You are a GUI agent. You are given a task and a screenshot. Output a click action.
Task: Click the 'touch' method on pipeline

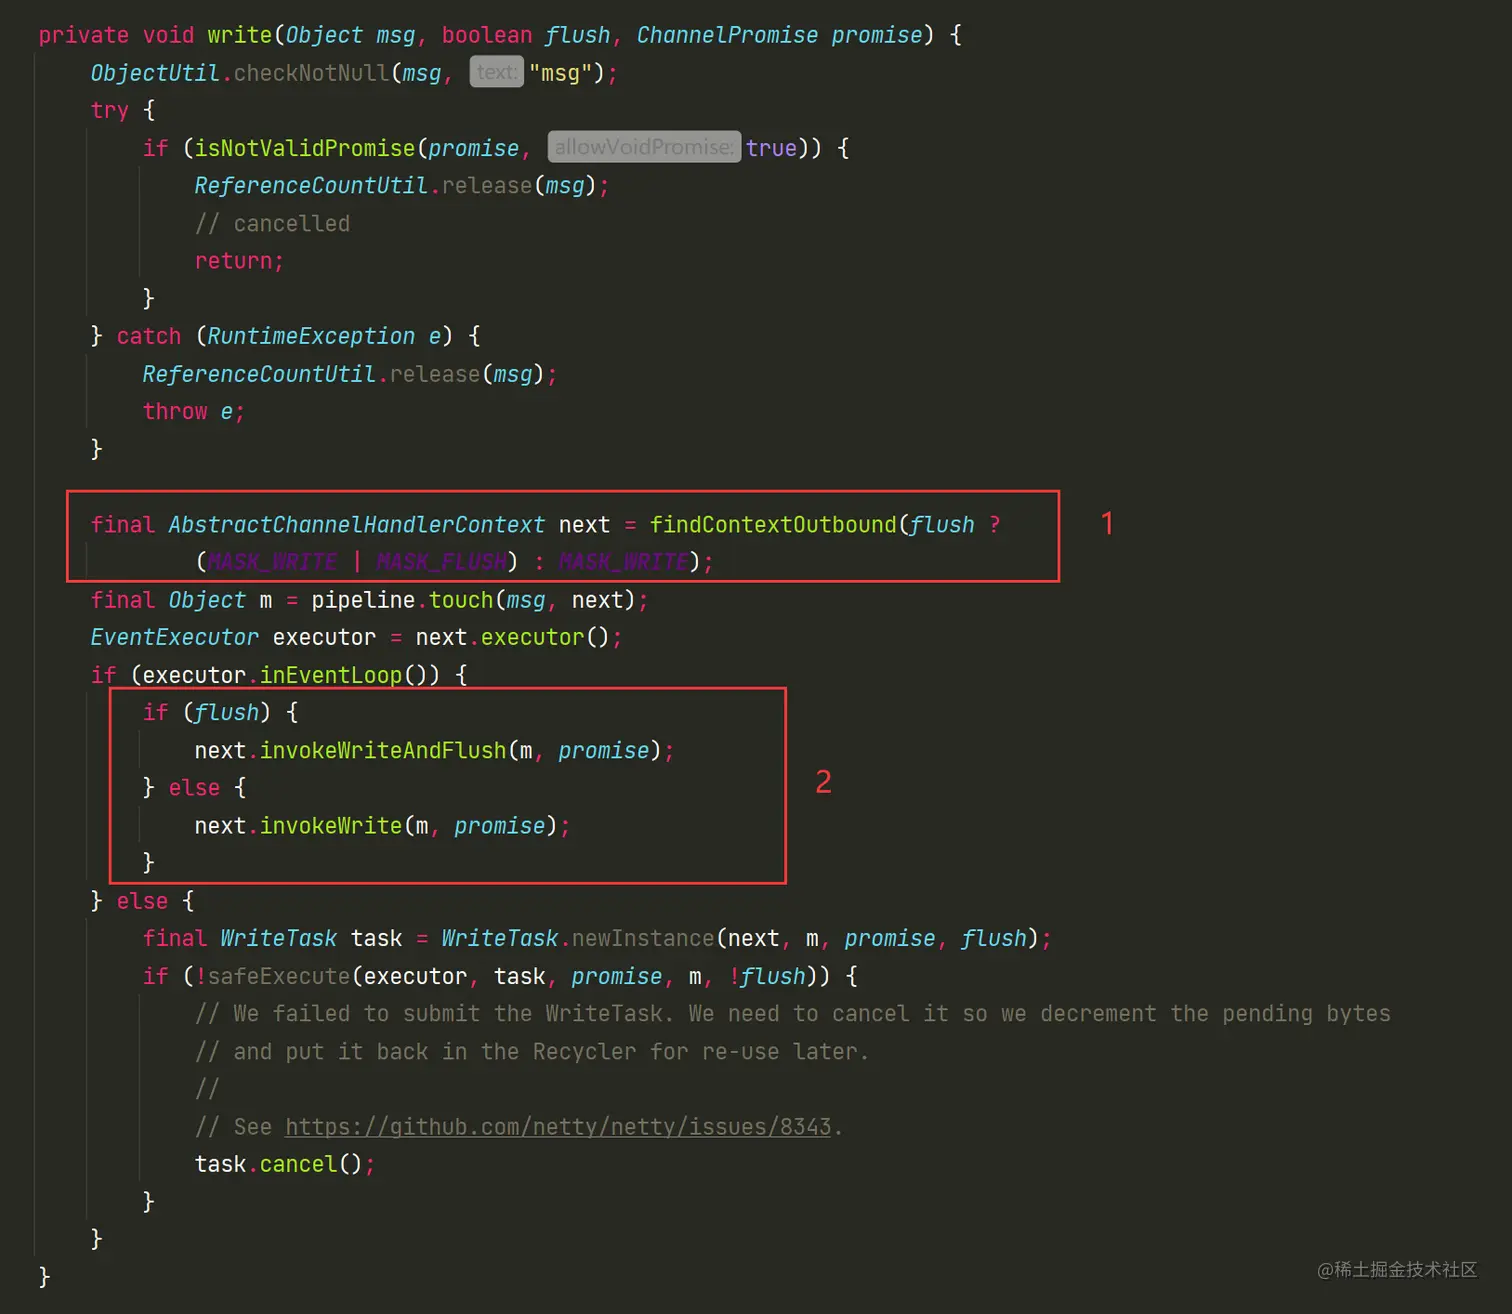[461, 600]
